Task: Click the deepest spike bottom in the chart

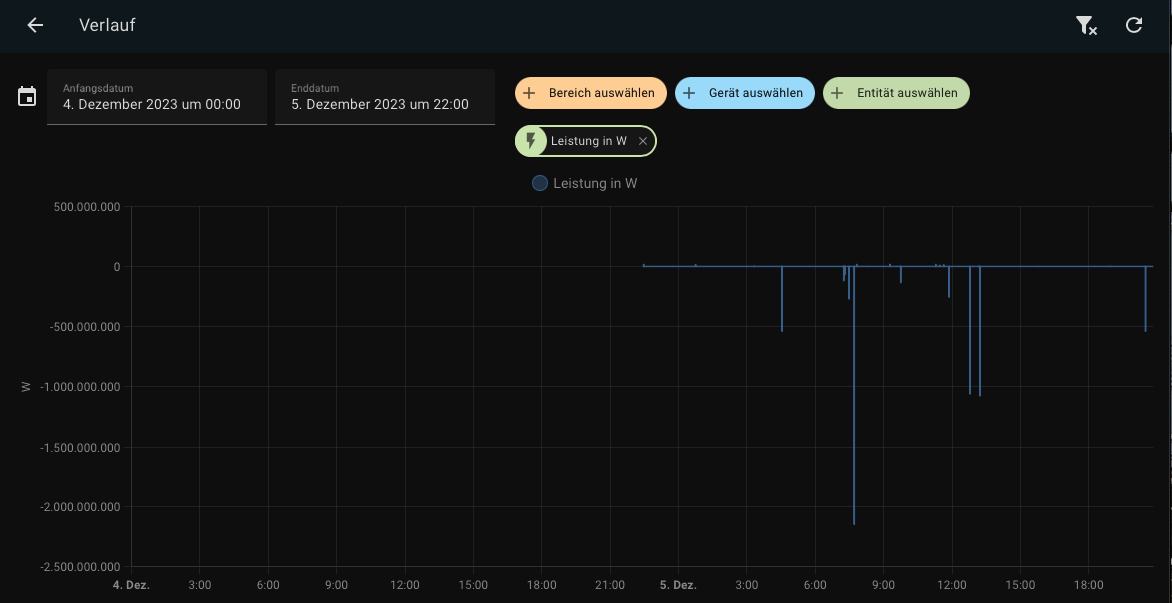Action: click(x=854, y=522)
